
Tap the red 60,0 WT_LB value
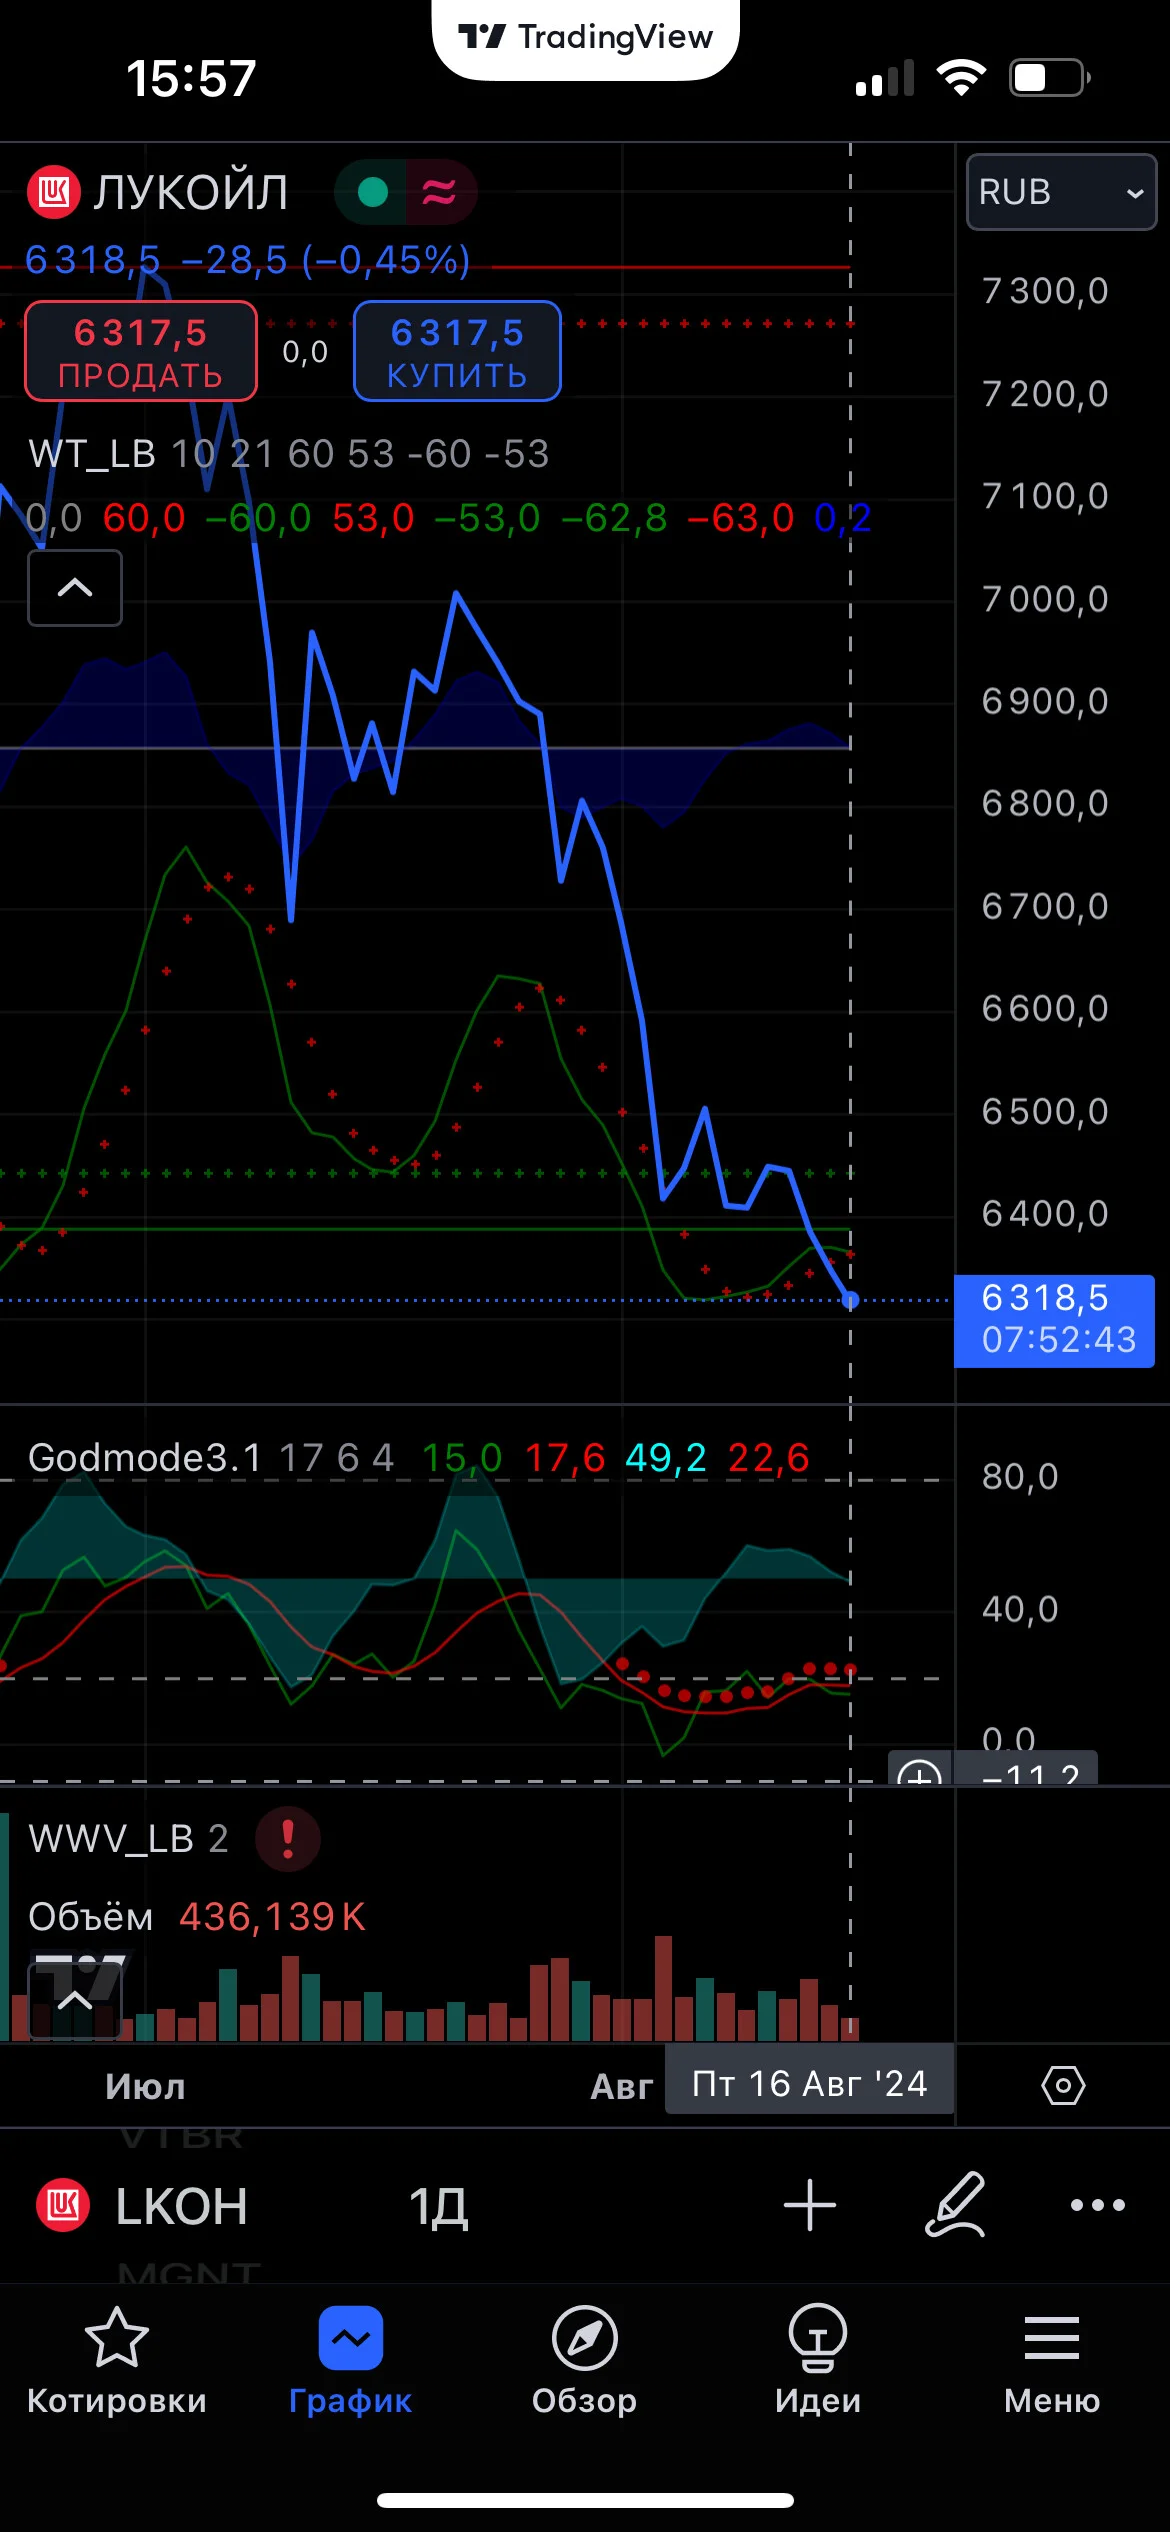tap(144, 518)
